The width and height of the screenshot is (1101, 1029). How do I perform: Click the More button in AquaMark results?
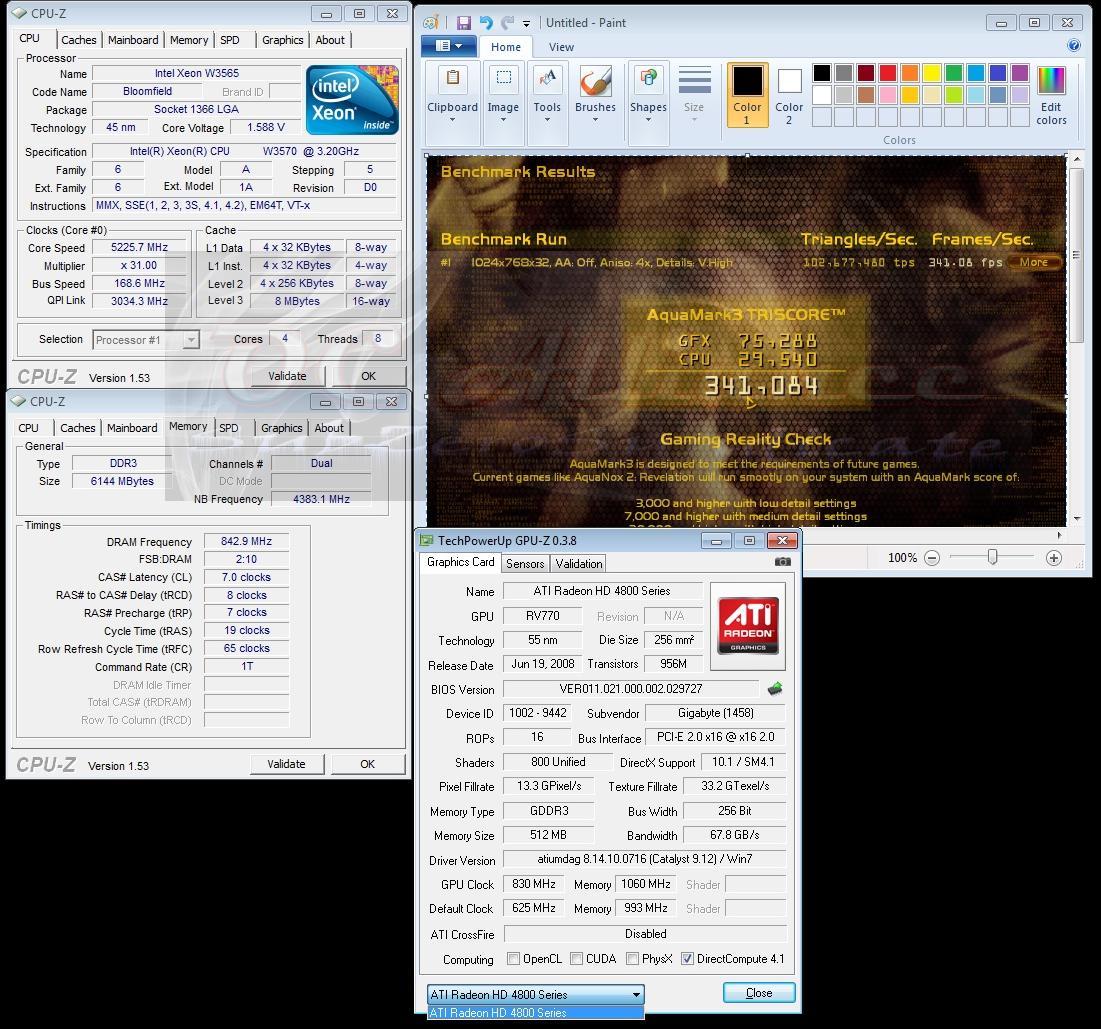[x=1034, y=262]
